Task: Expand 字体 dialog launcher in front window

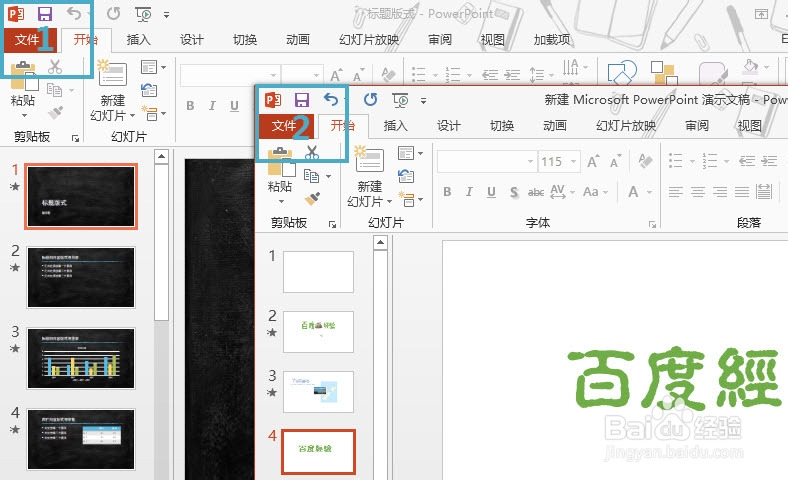Action: (652, 224)
